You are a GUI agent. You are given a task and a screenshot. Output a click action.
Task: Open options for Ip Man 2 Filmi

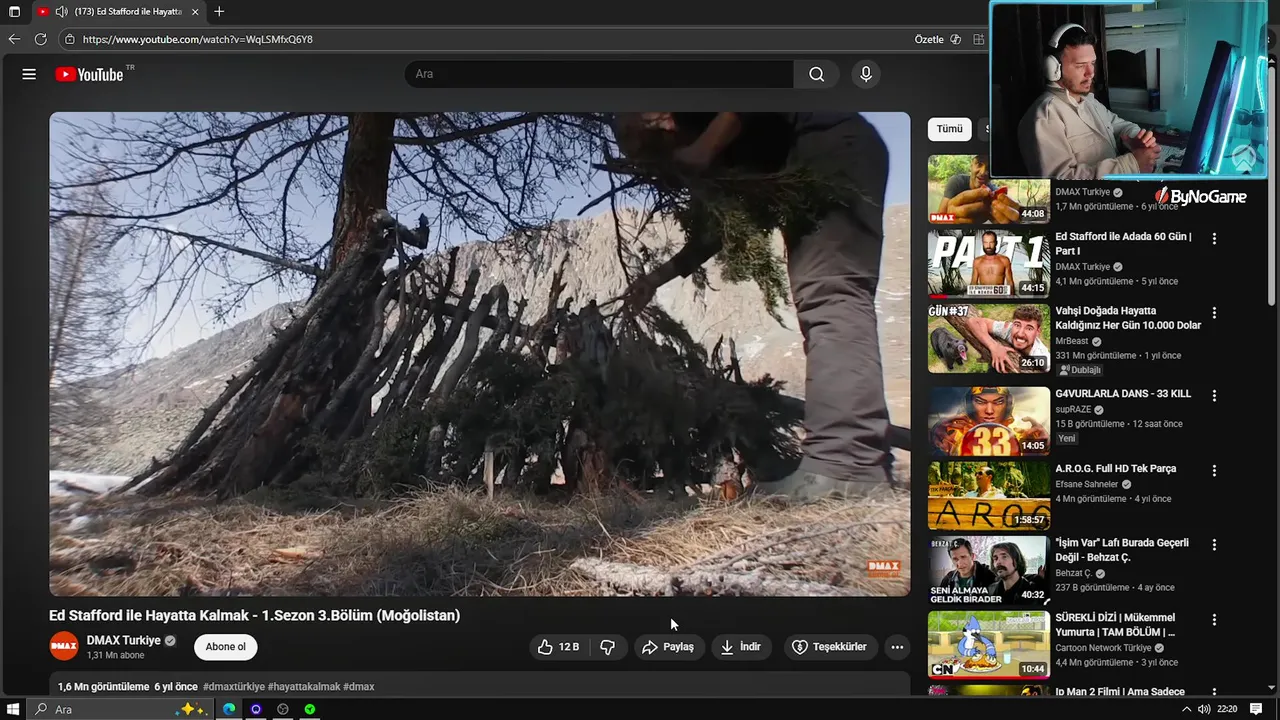1214,693
